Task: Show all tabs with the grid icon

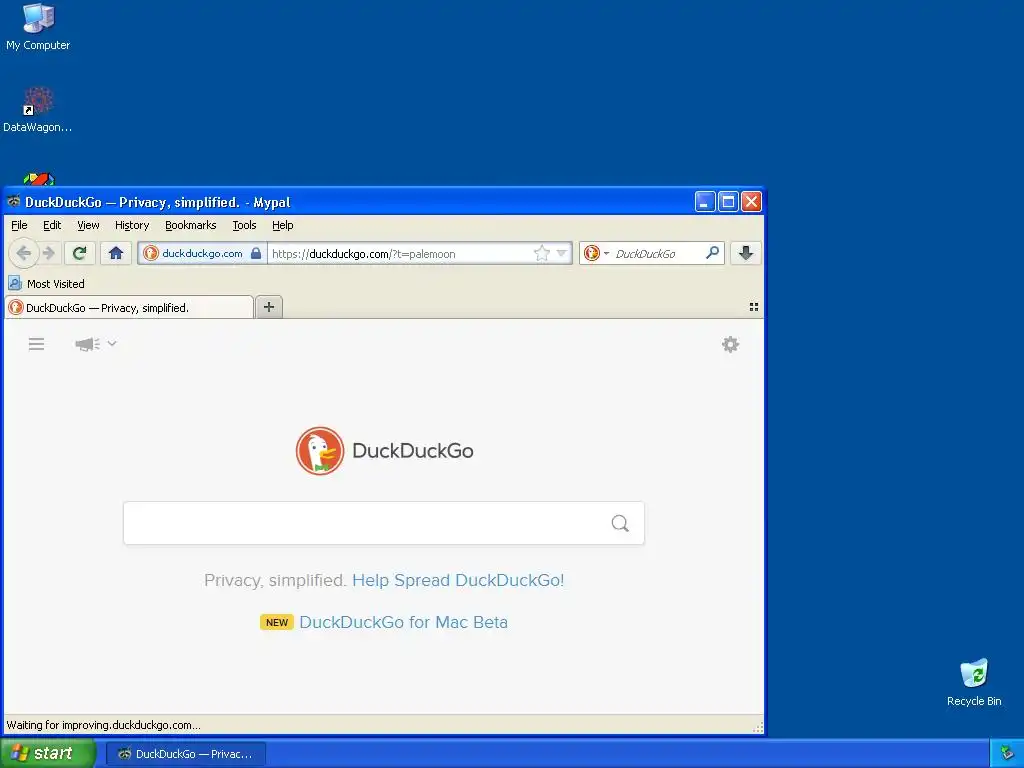Action: [754, 307]
